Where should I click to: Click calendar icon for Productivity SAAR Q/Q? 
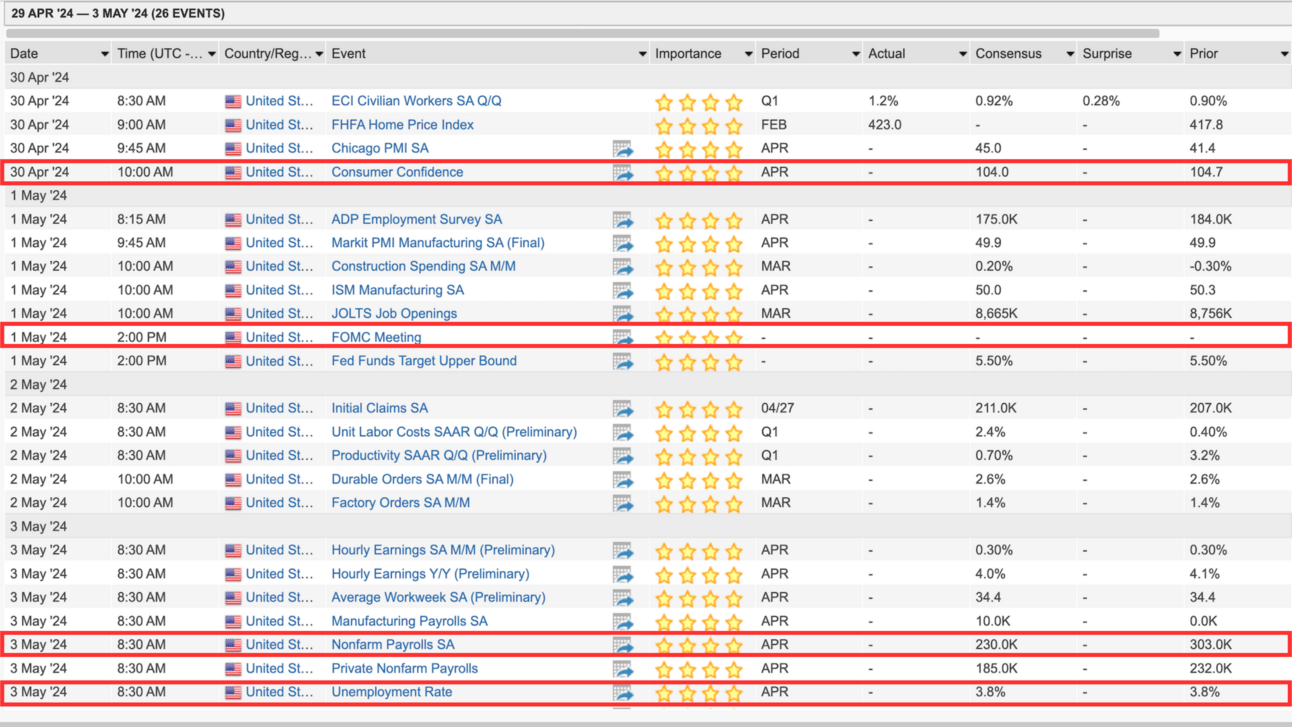click(x=623, y=456)
